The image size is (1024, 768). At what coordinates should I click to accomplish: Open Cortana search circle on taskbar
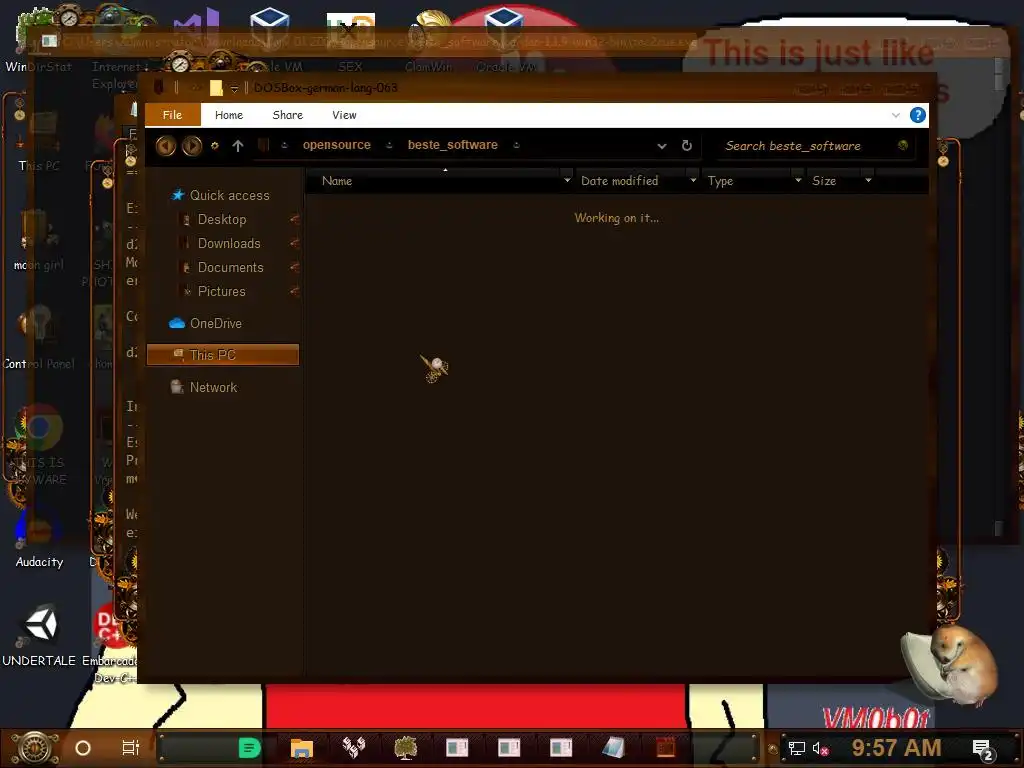tap(83, 748)
